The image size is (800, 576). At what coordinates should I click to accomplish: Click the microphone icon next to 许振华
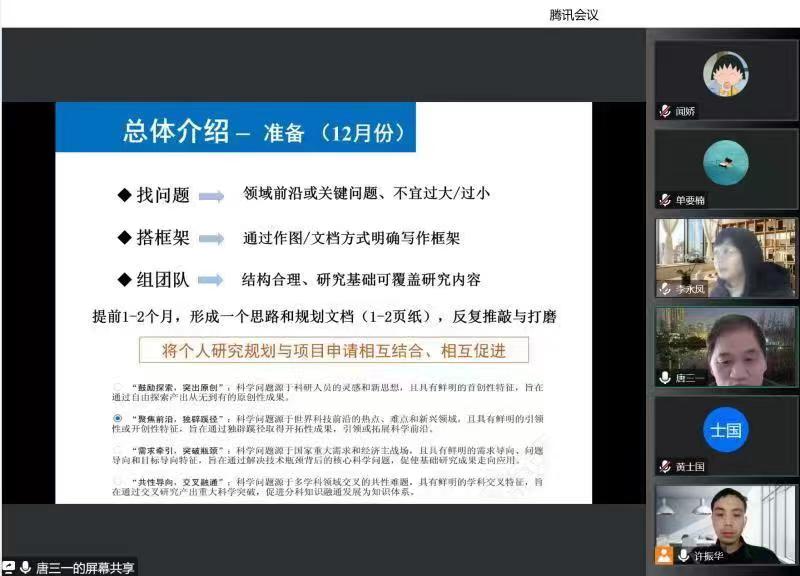[684, 555]
